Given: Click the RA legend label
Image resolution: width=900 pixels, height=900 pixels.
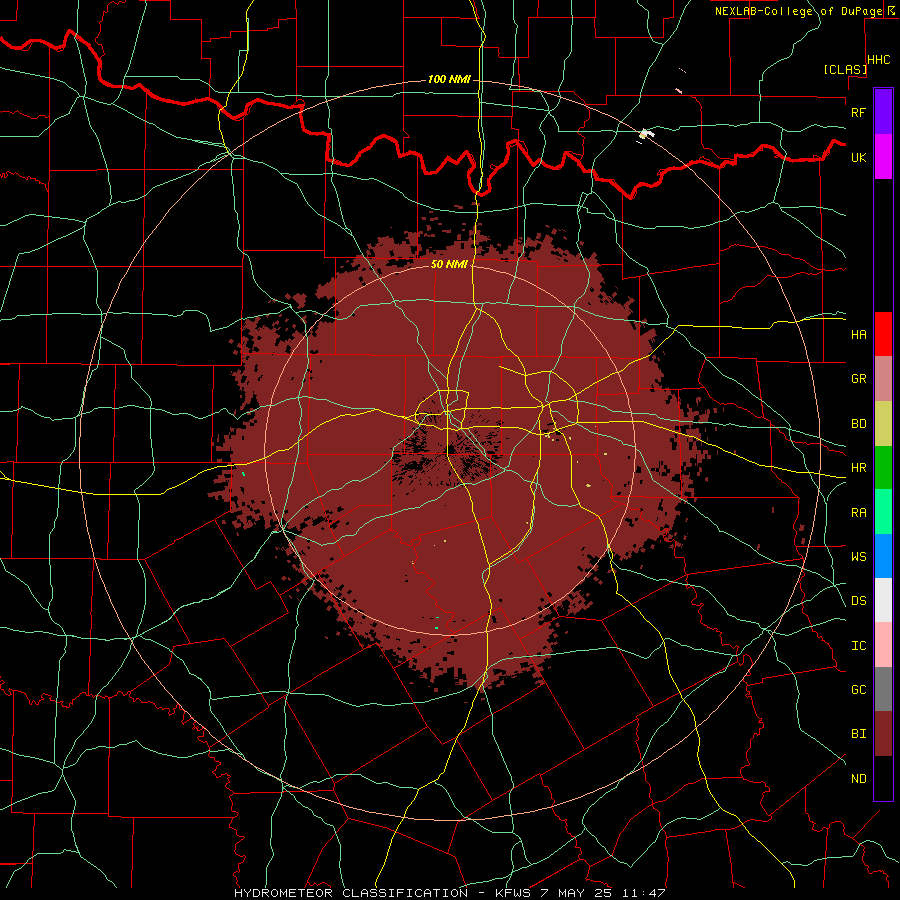Looking at the screenshot, I should (x=858, y=513).
